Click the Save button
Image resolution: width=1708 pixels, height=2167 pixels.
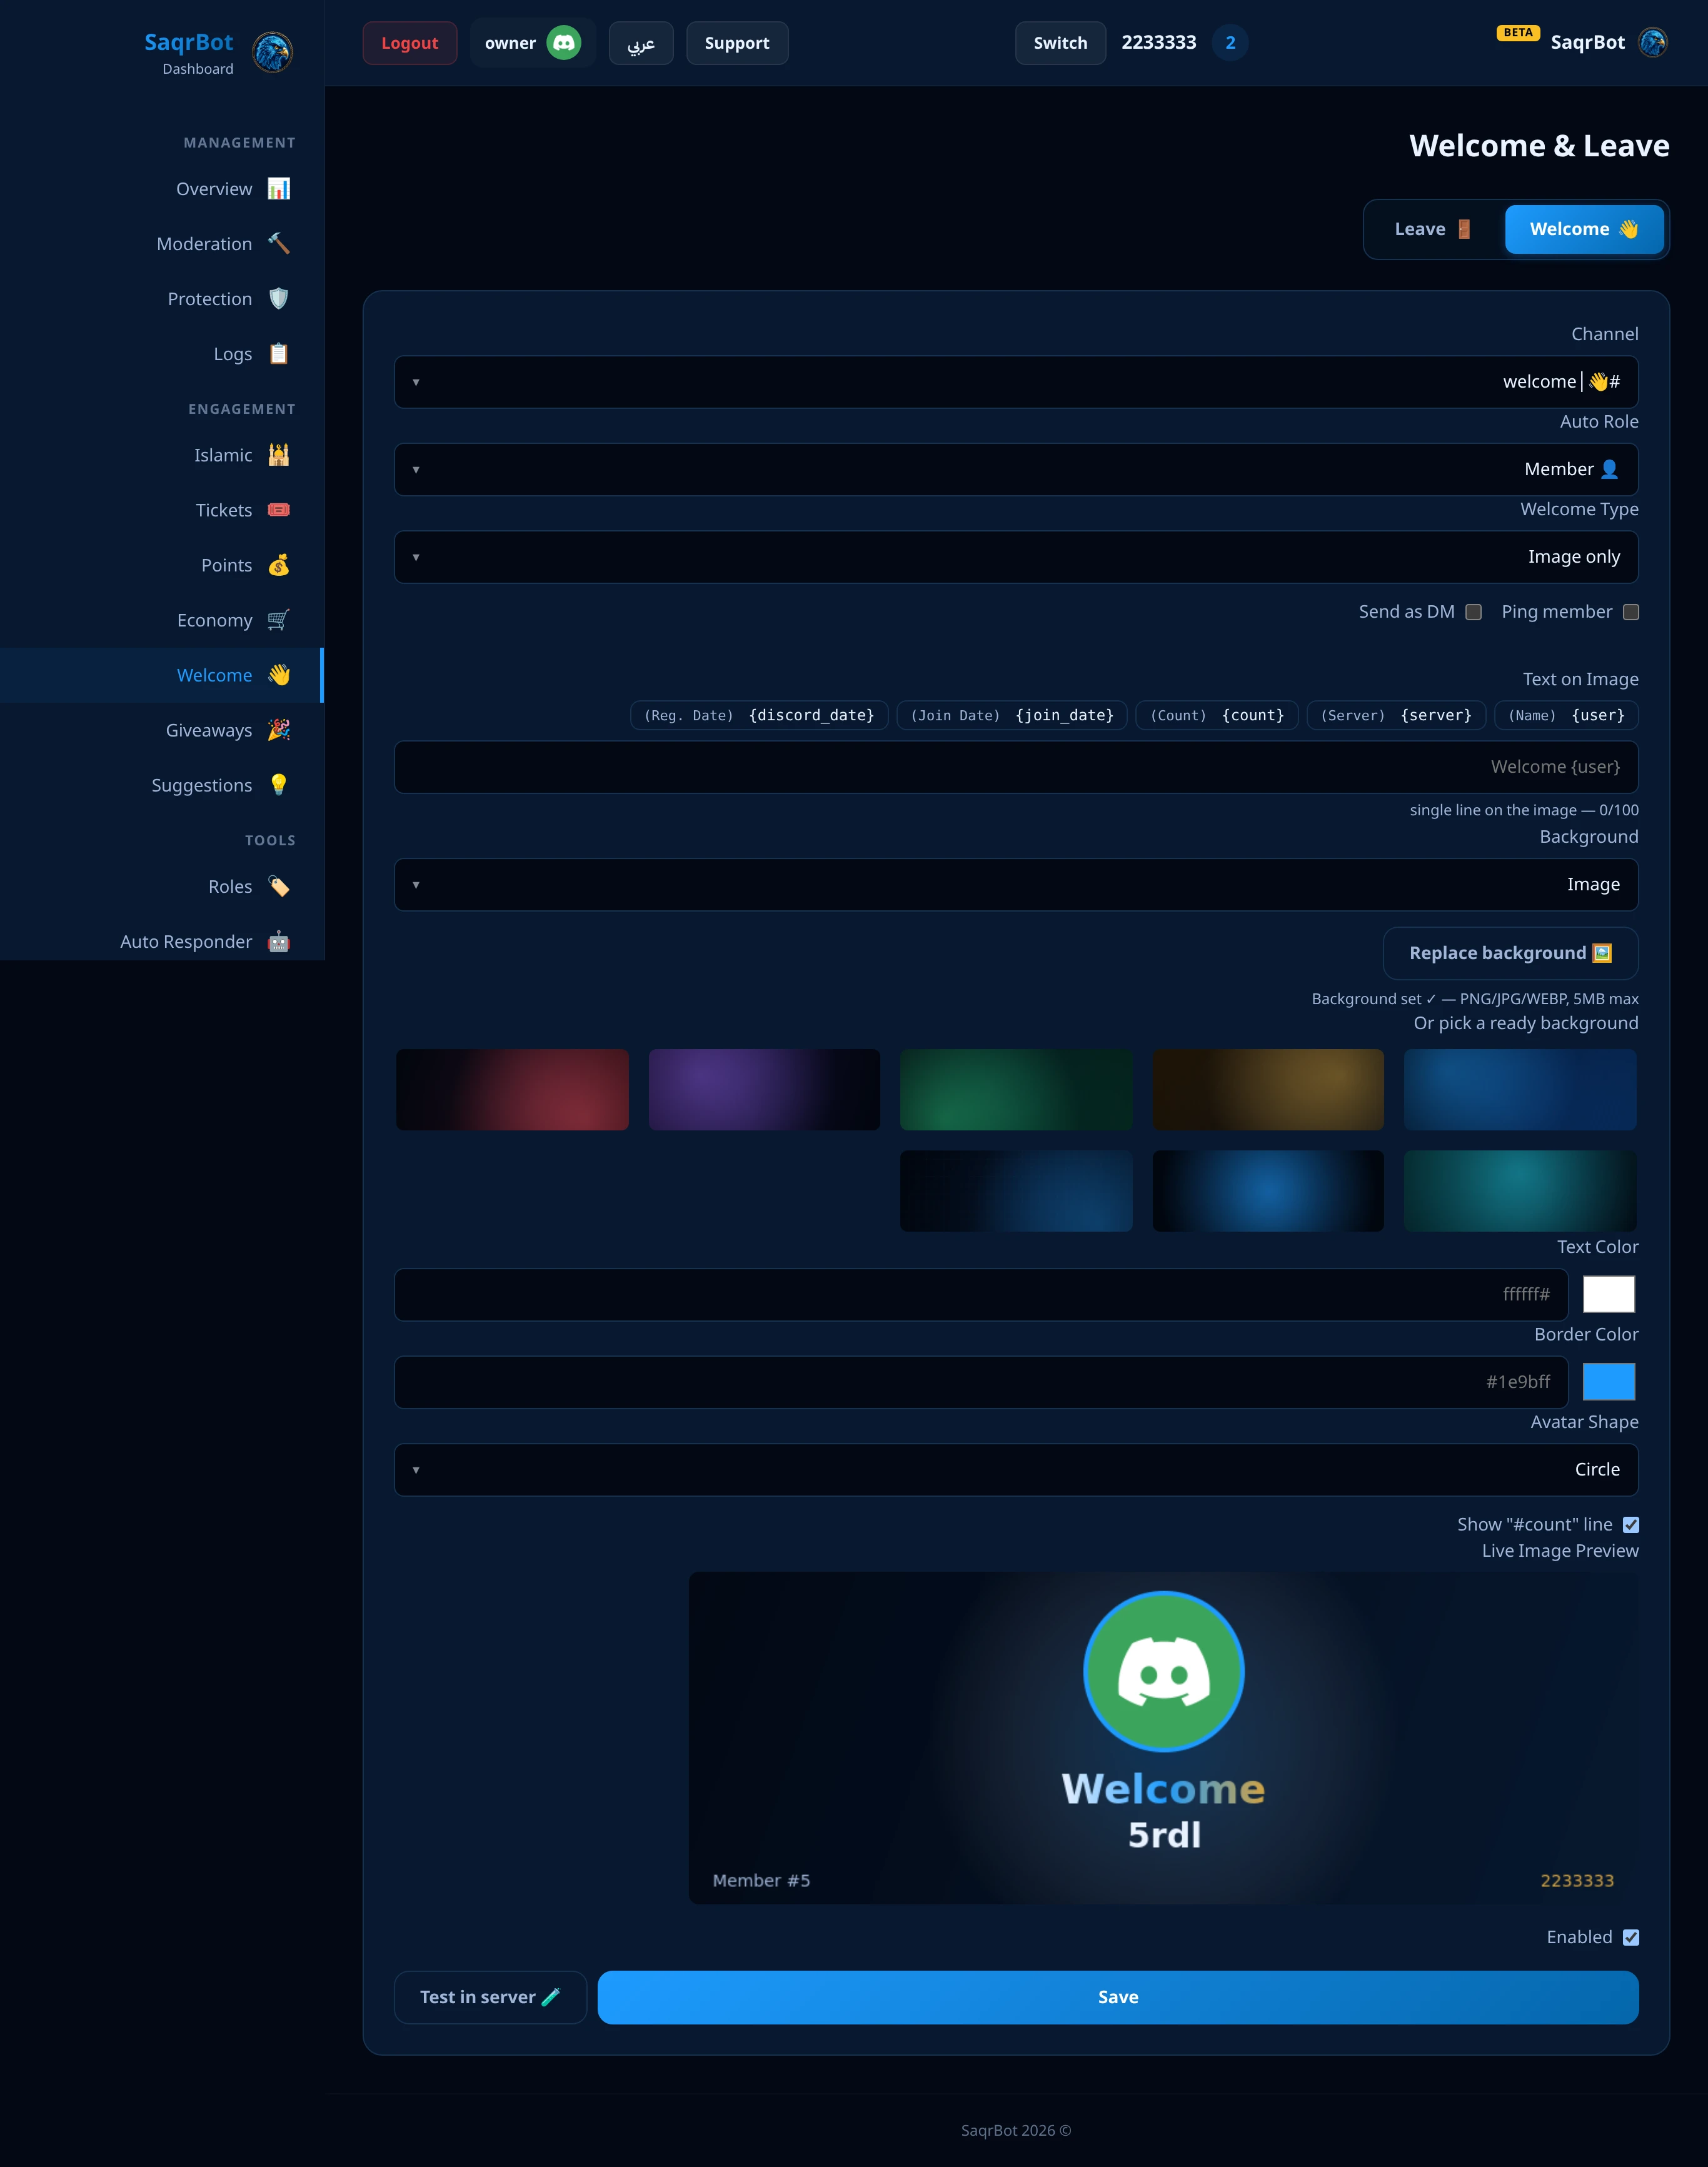coord(1118,1998)
